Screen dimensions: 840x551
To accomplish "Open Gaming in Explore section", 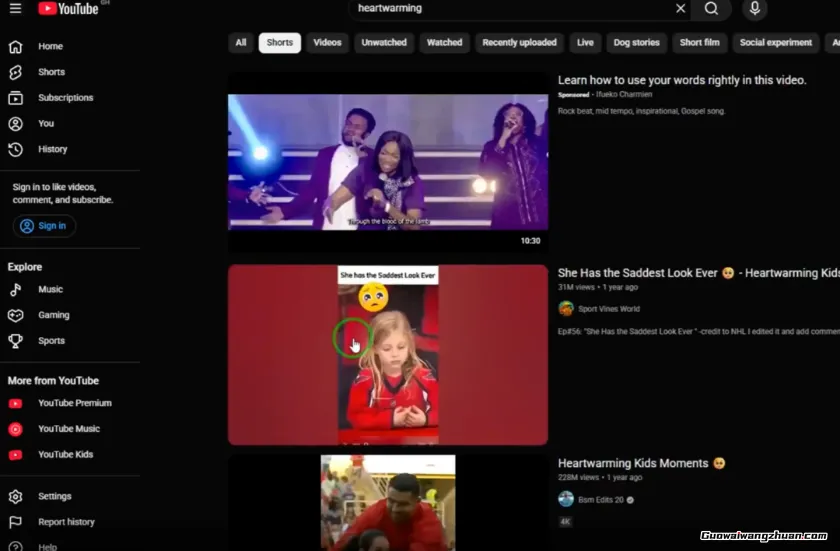I will [x=53, y=315].
